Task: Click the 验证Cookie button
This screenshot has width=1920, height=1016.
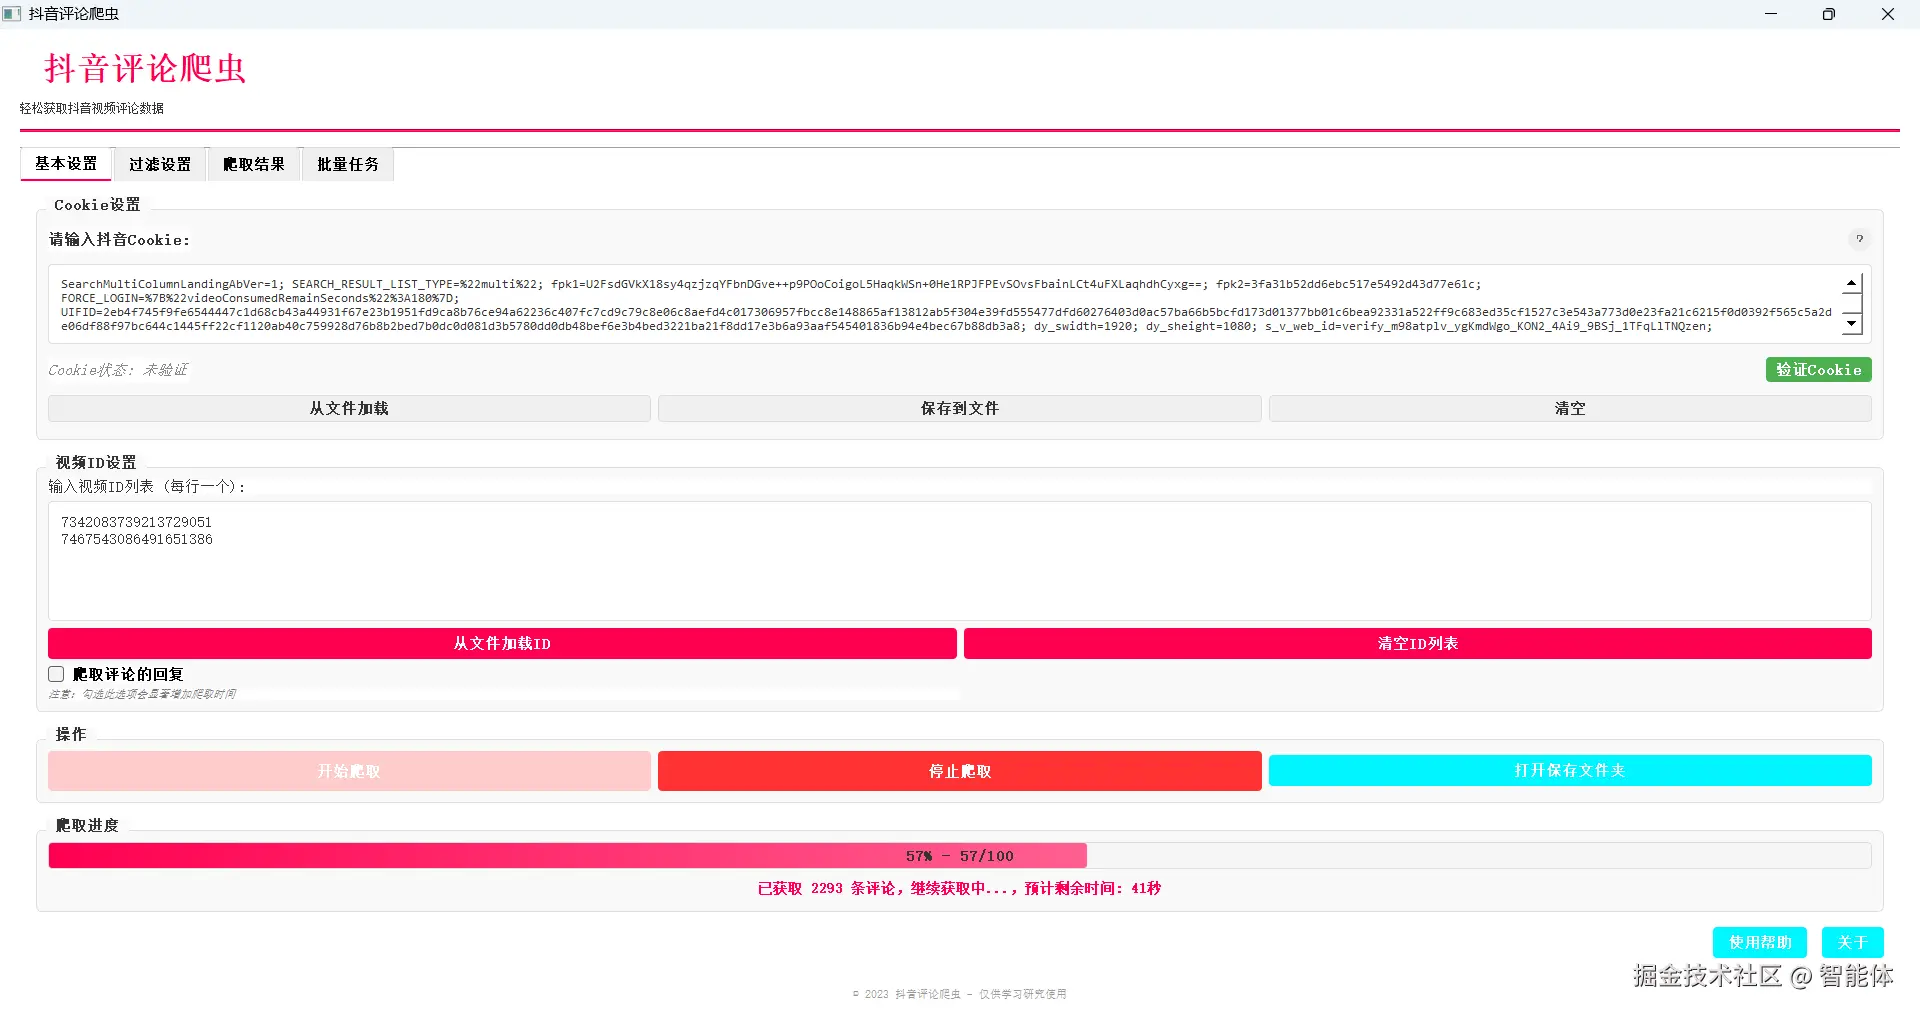Action: (x=1818, y=370)
